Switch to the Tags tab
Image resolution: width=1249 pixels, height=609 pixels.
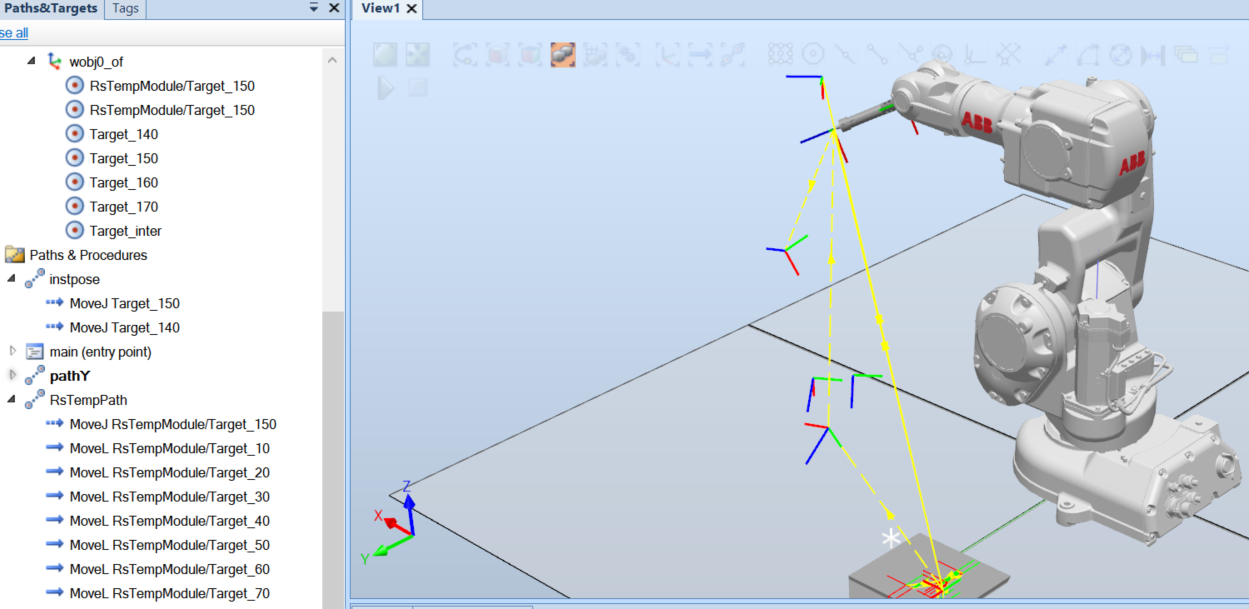pos(126,8)
